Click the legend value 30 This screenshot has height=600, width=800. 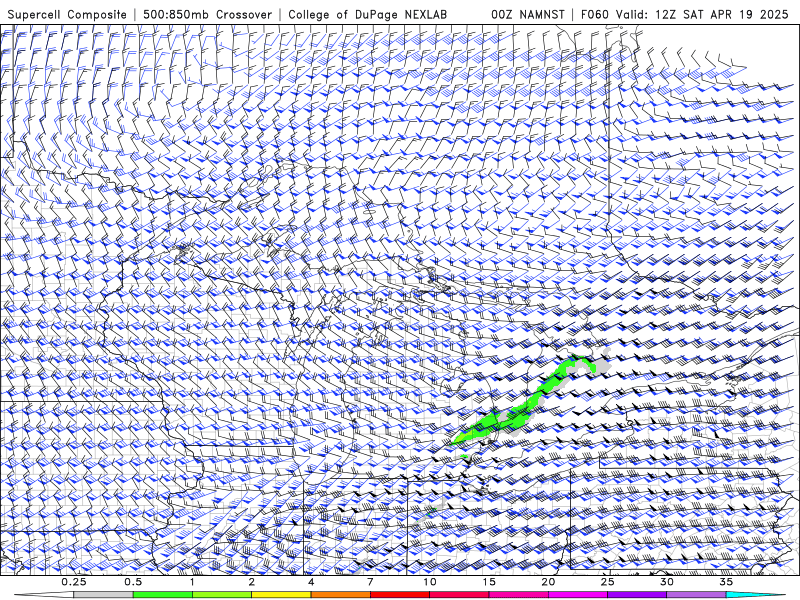coord(666,582)
